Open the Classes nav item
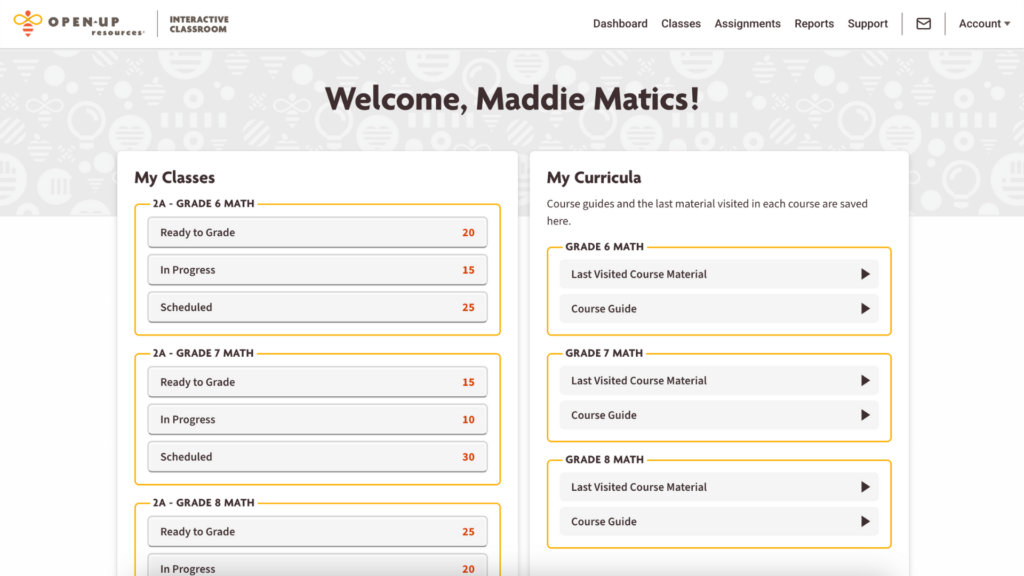 pos(680,24)
